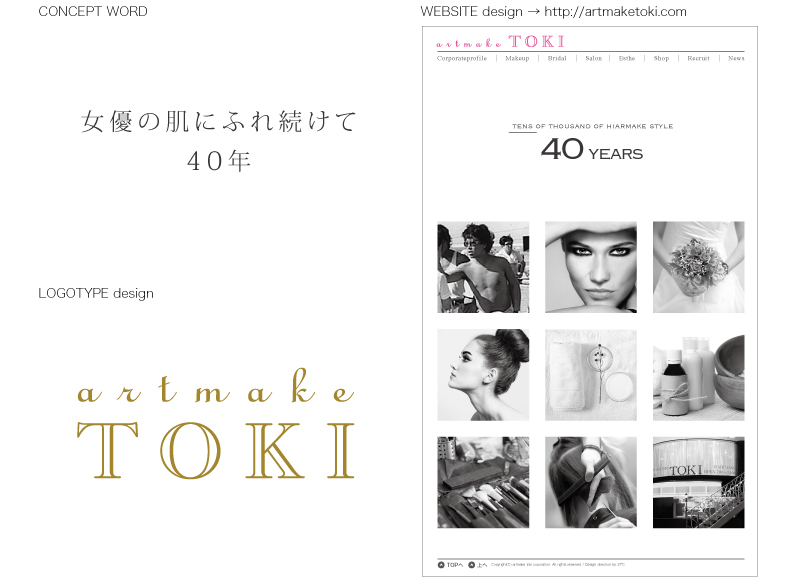
Task: Click the TOPへ arrow icon in footer
Action: (441, 566)
